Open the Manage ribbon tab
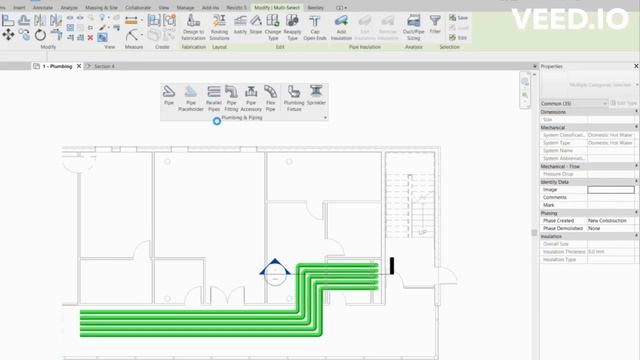 185,7
